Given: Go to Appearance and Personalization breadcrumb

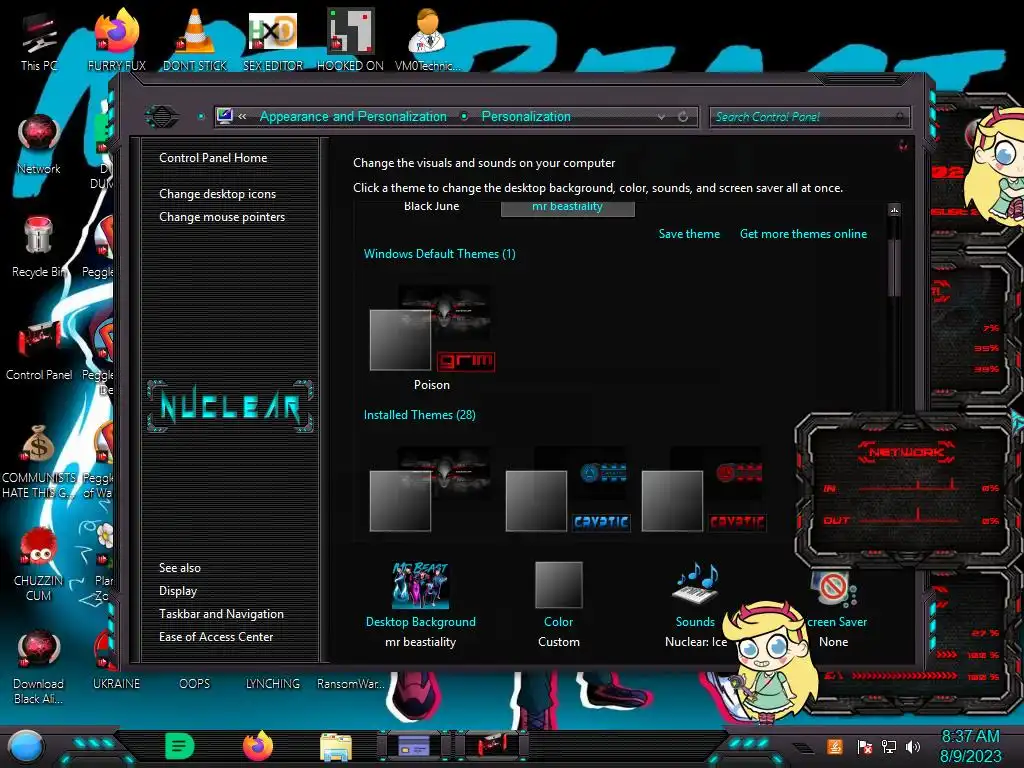Looking at the screenshot, I should click(353, 116).
